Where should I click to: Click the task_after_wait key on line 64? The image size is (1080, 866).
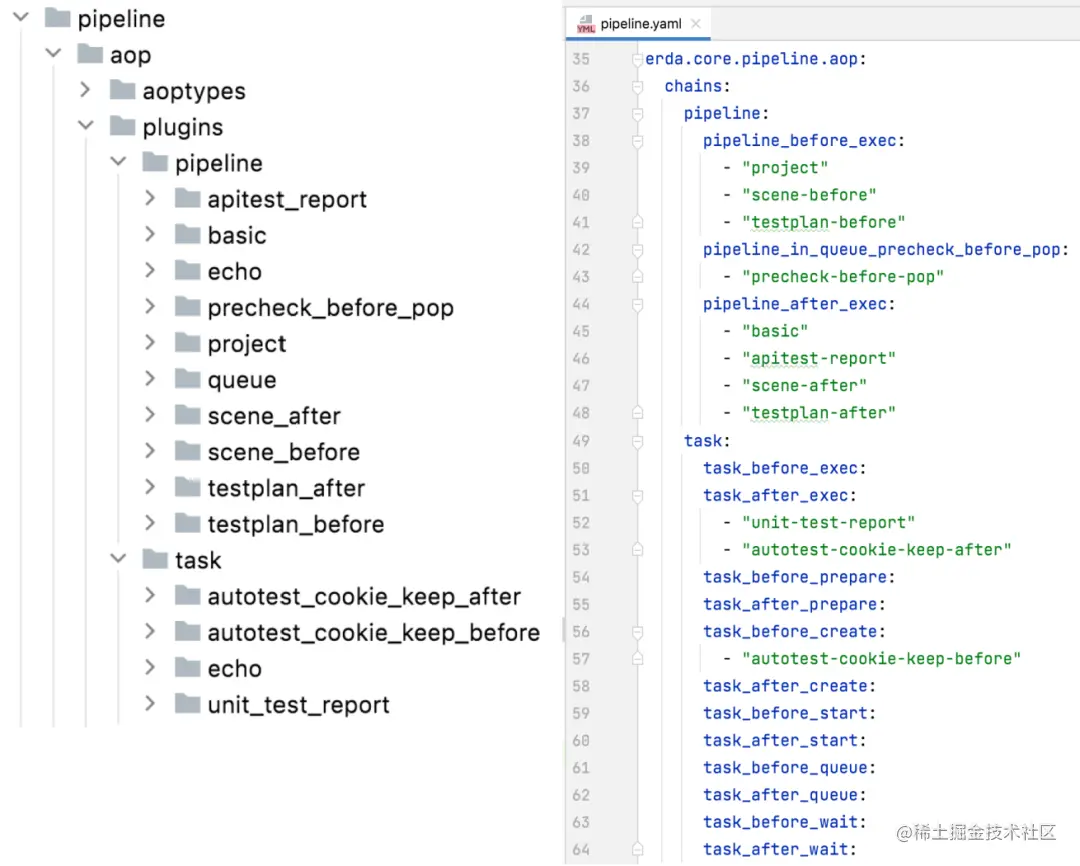[x=775, y=850]
